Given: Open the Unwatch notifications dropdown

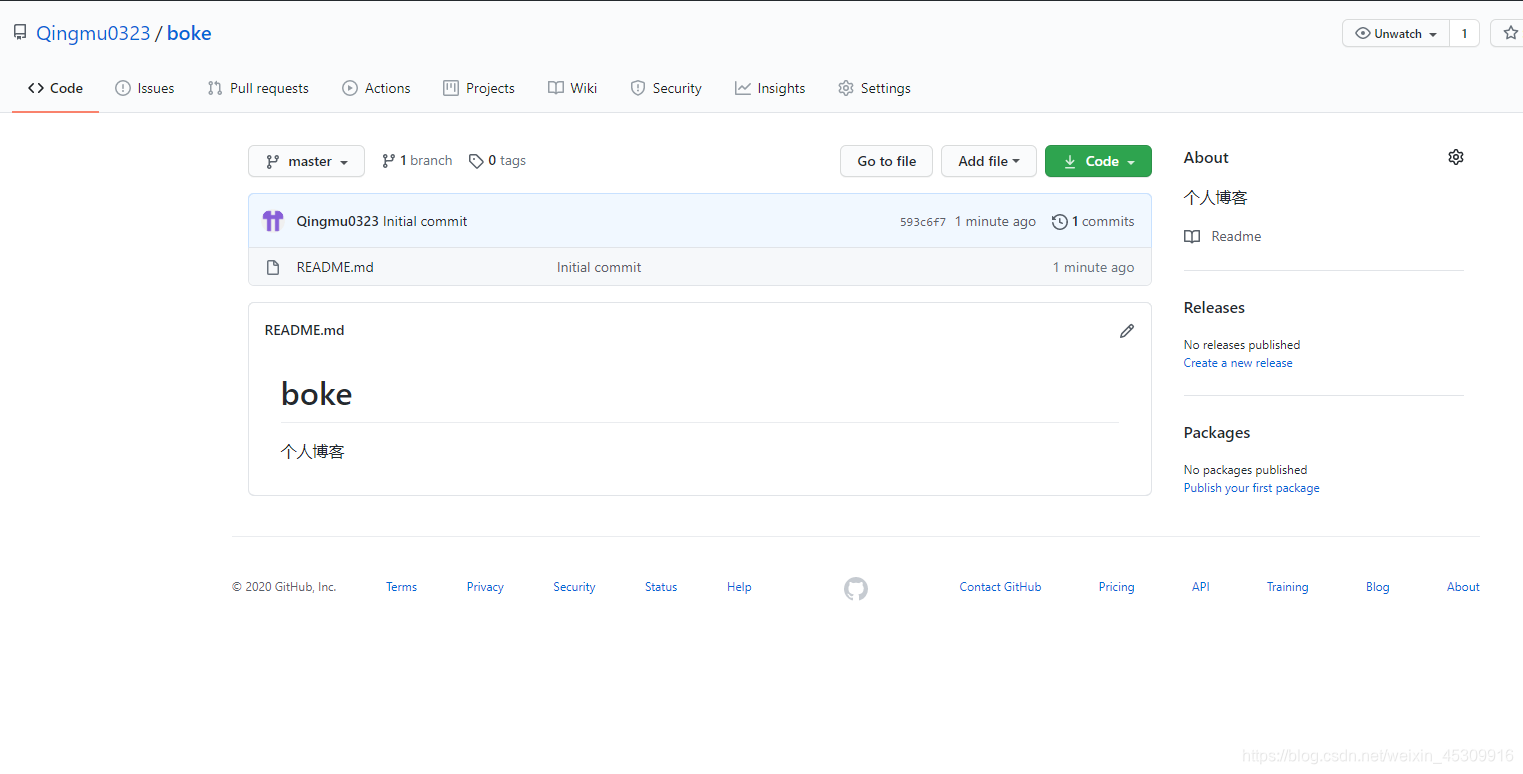Looking at the screenshot, I should pyautogui.click(x=1395, y=33).
